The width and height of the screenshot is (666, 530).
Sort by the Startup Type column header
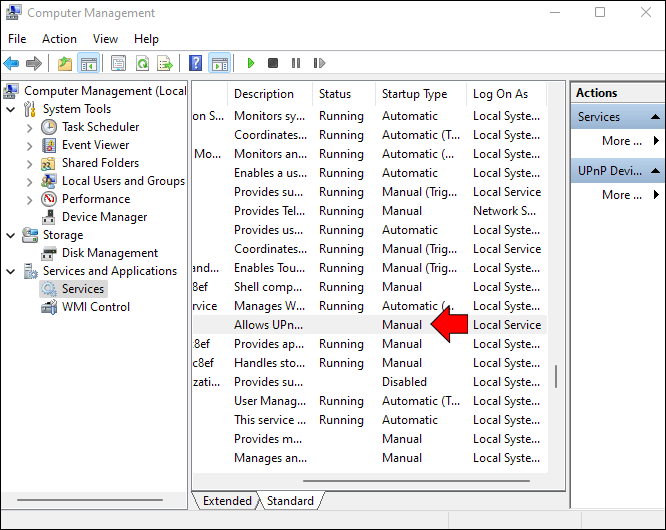421,94
